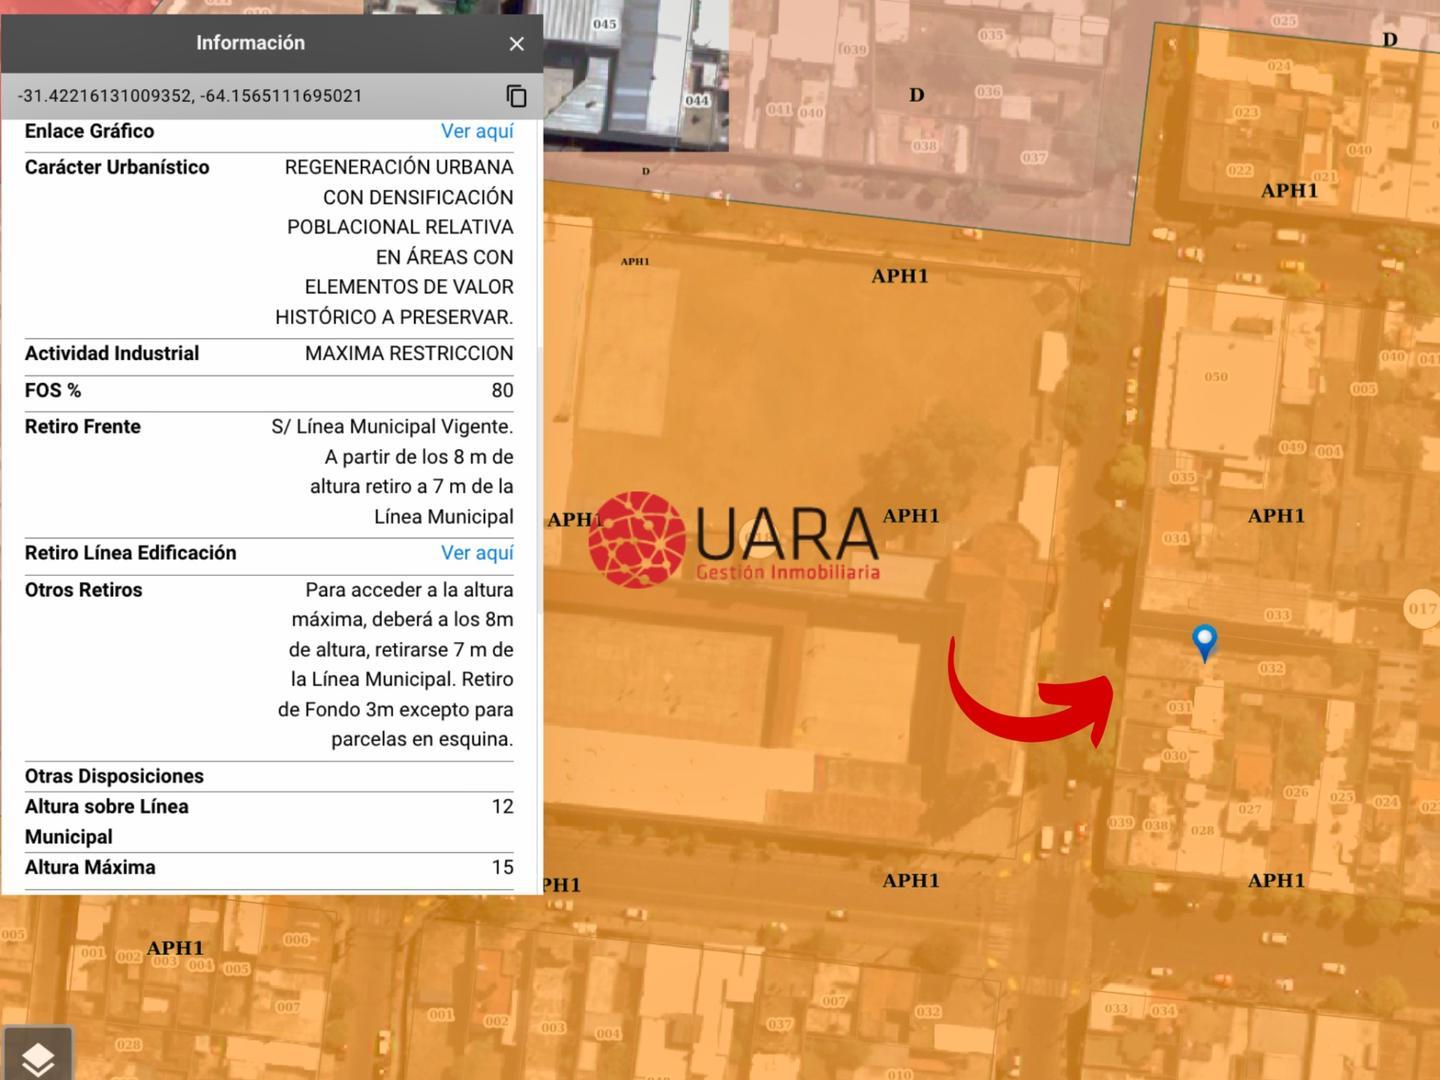
Task: Close the Información panel
Action: click(x=516, y=44)
